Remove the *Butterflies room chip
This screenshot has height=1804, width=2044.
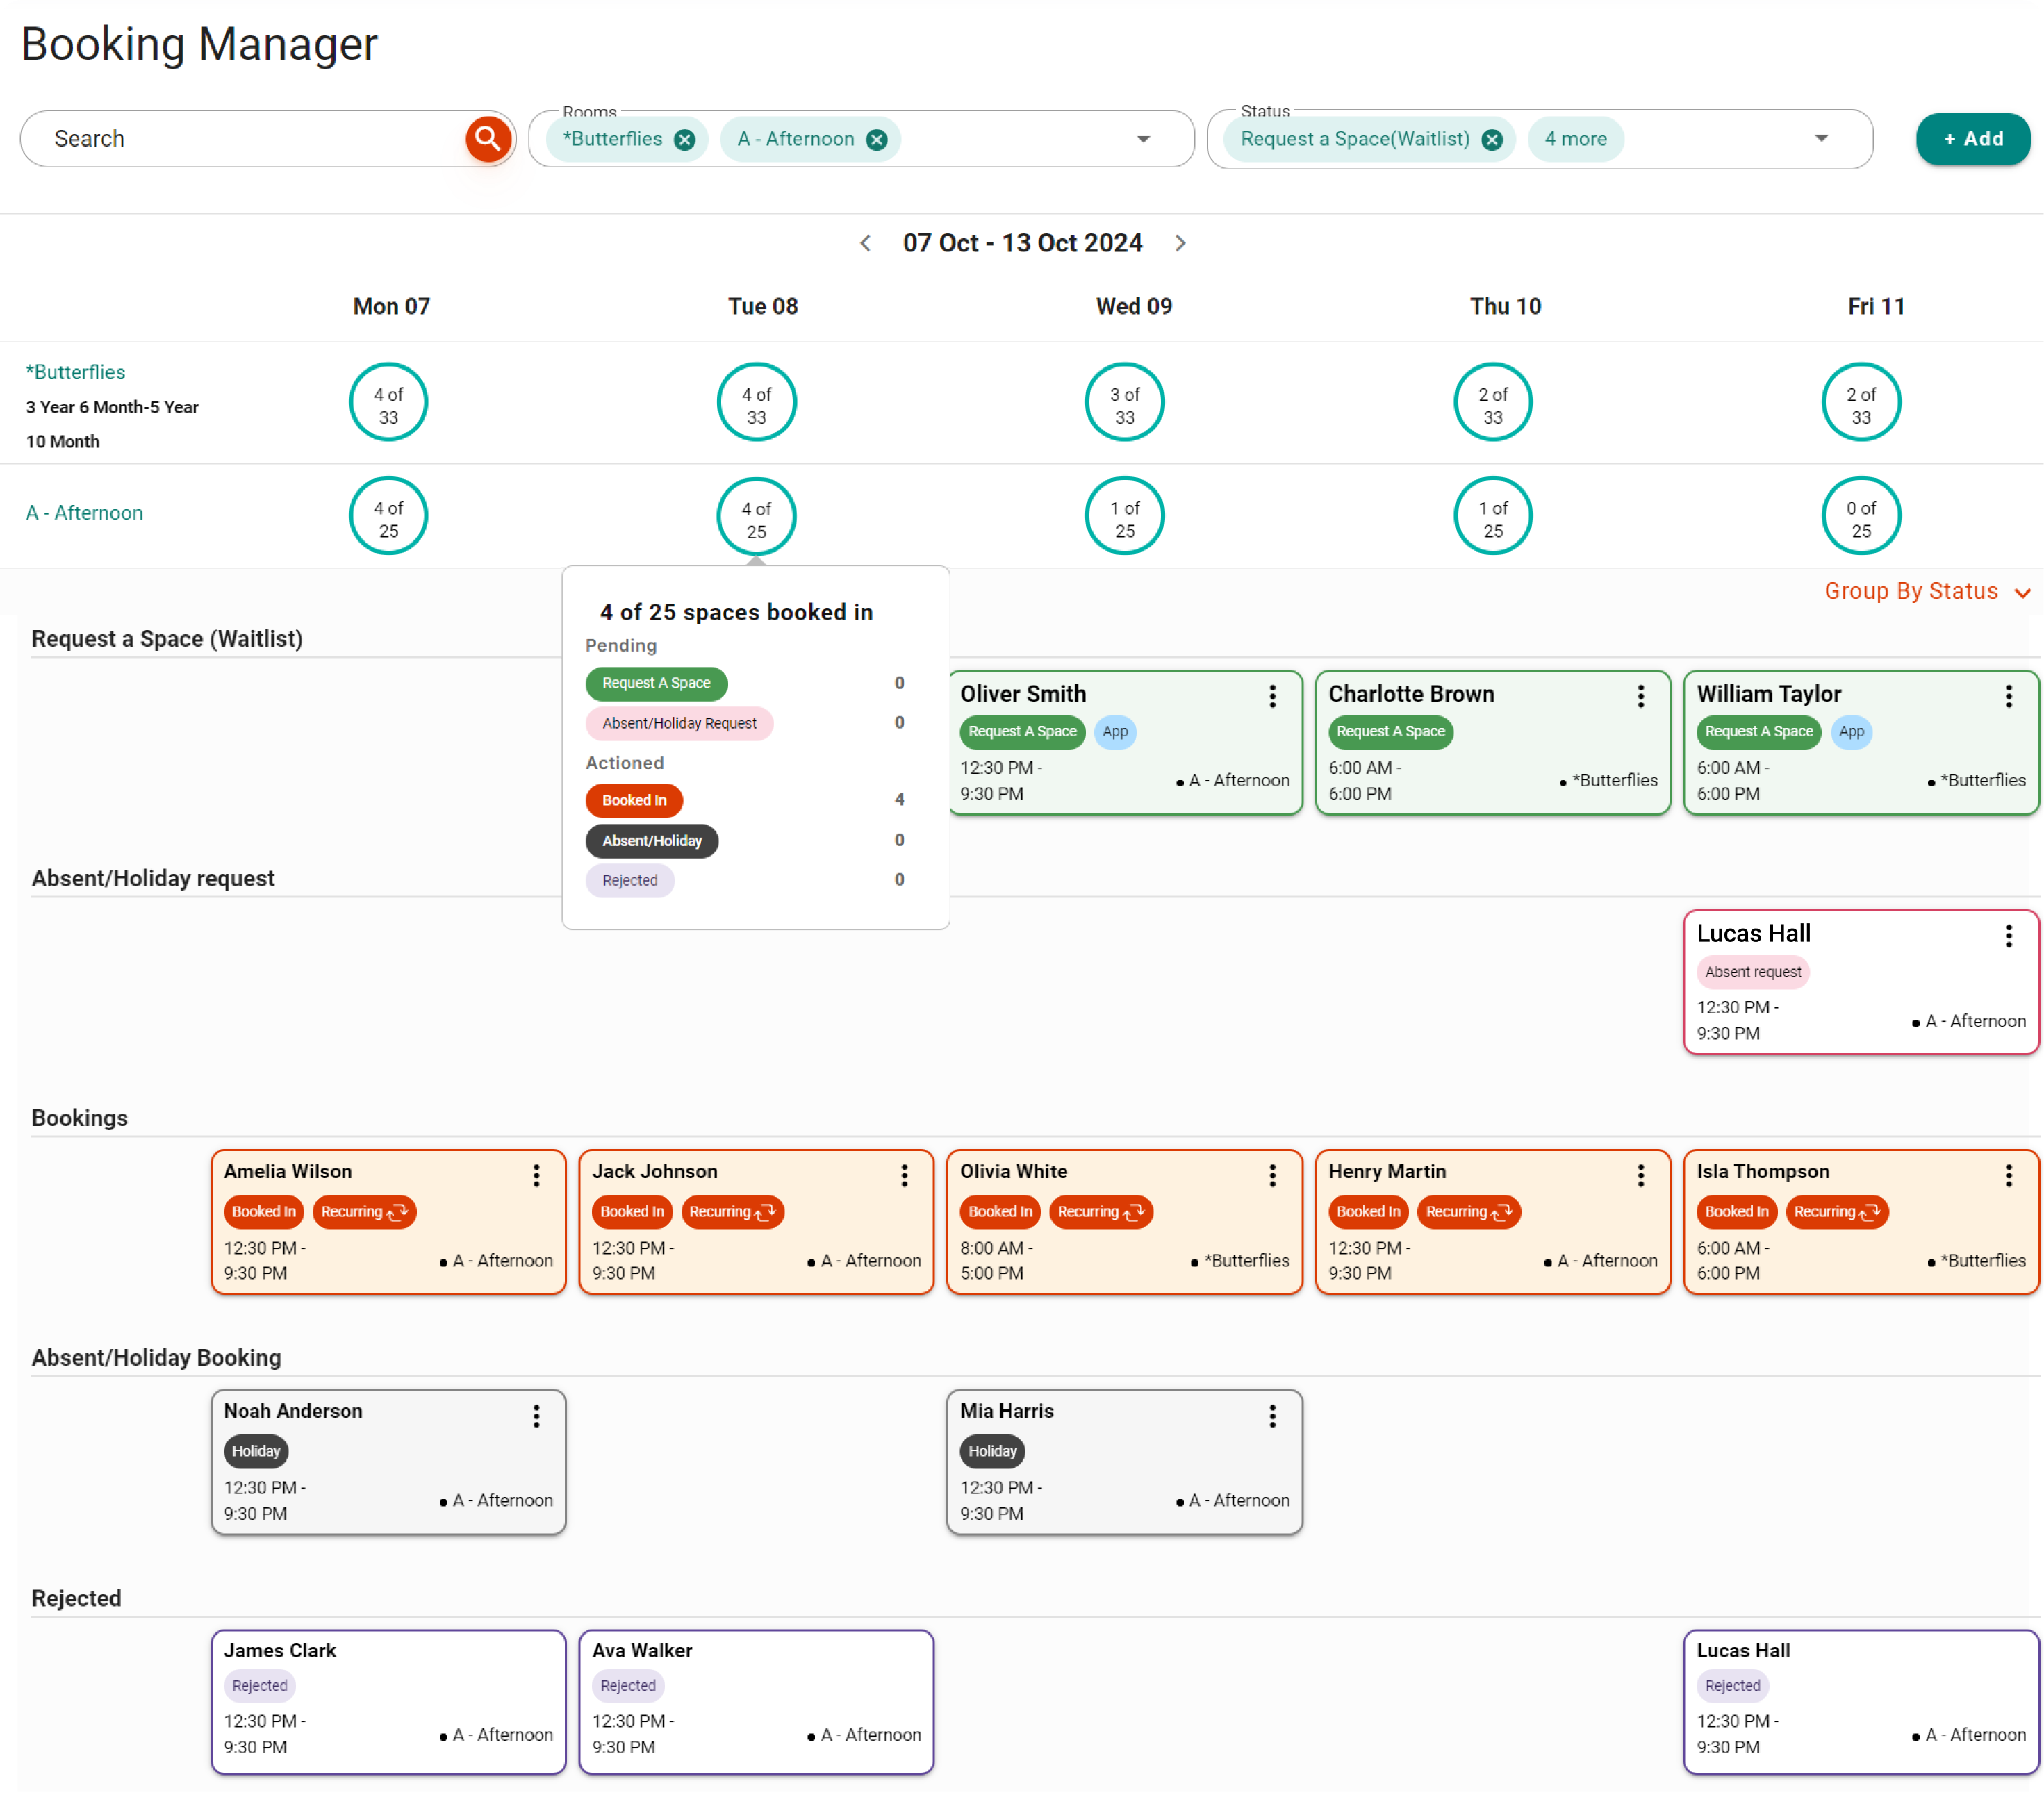(x=684, y=139)
